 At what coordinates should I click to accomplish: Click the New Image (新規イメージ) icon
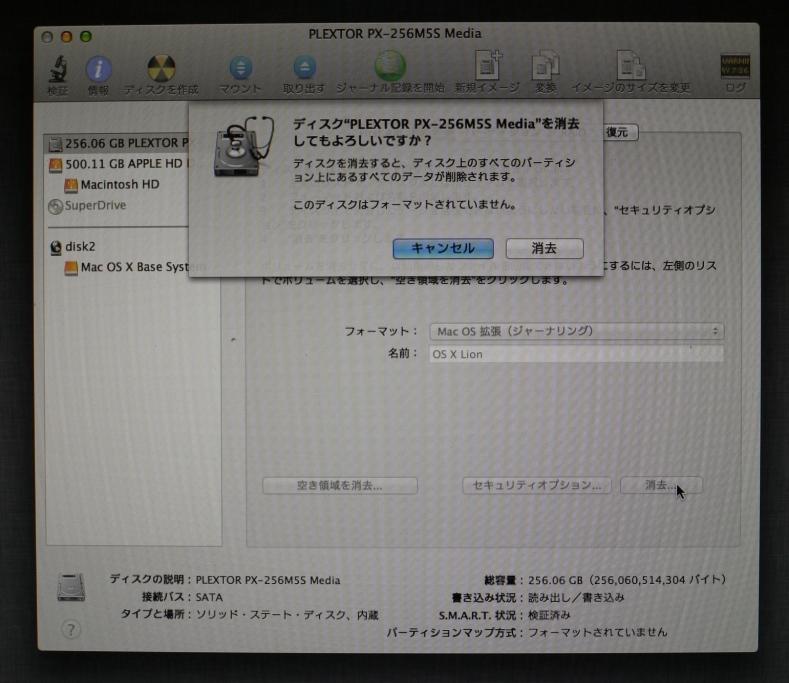click(488, 65)
